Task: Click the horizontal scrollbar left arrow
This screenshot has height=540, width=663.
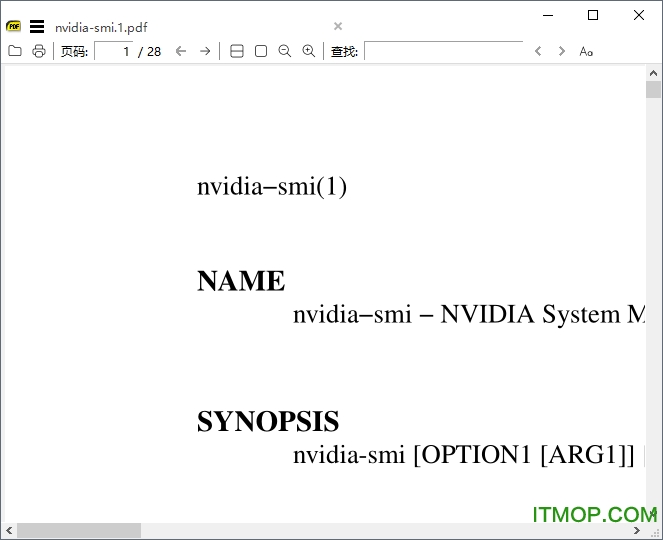Action: point(9,530)
